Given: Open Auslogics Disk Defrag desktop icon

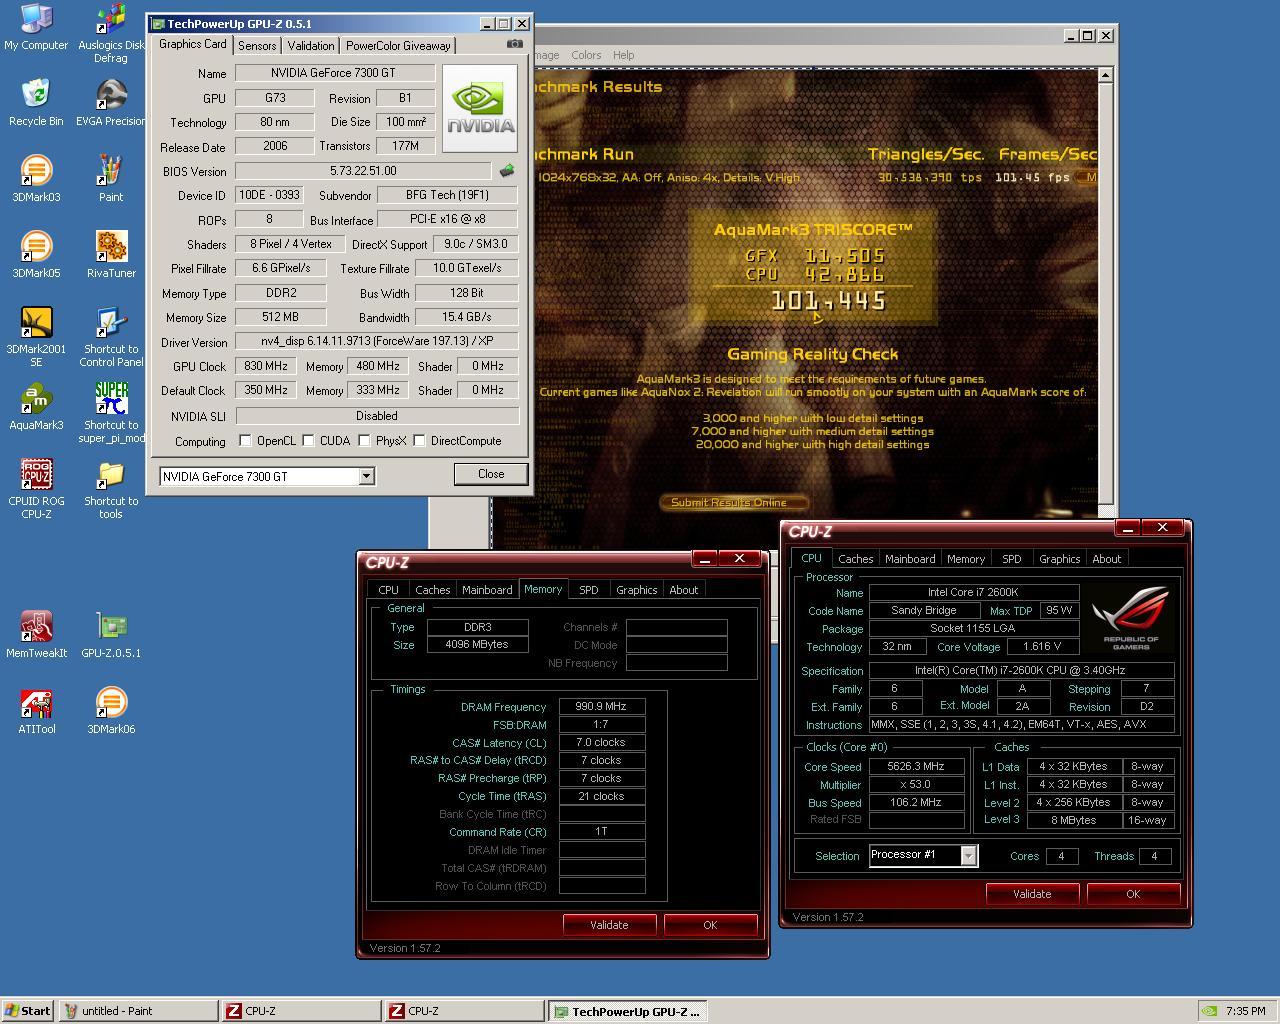Looking at the screenshot, I should coord(111,33).
